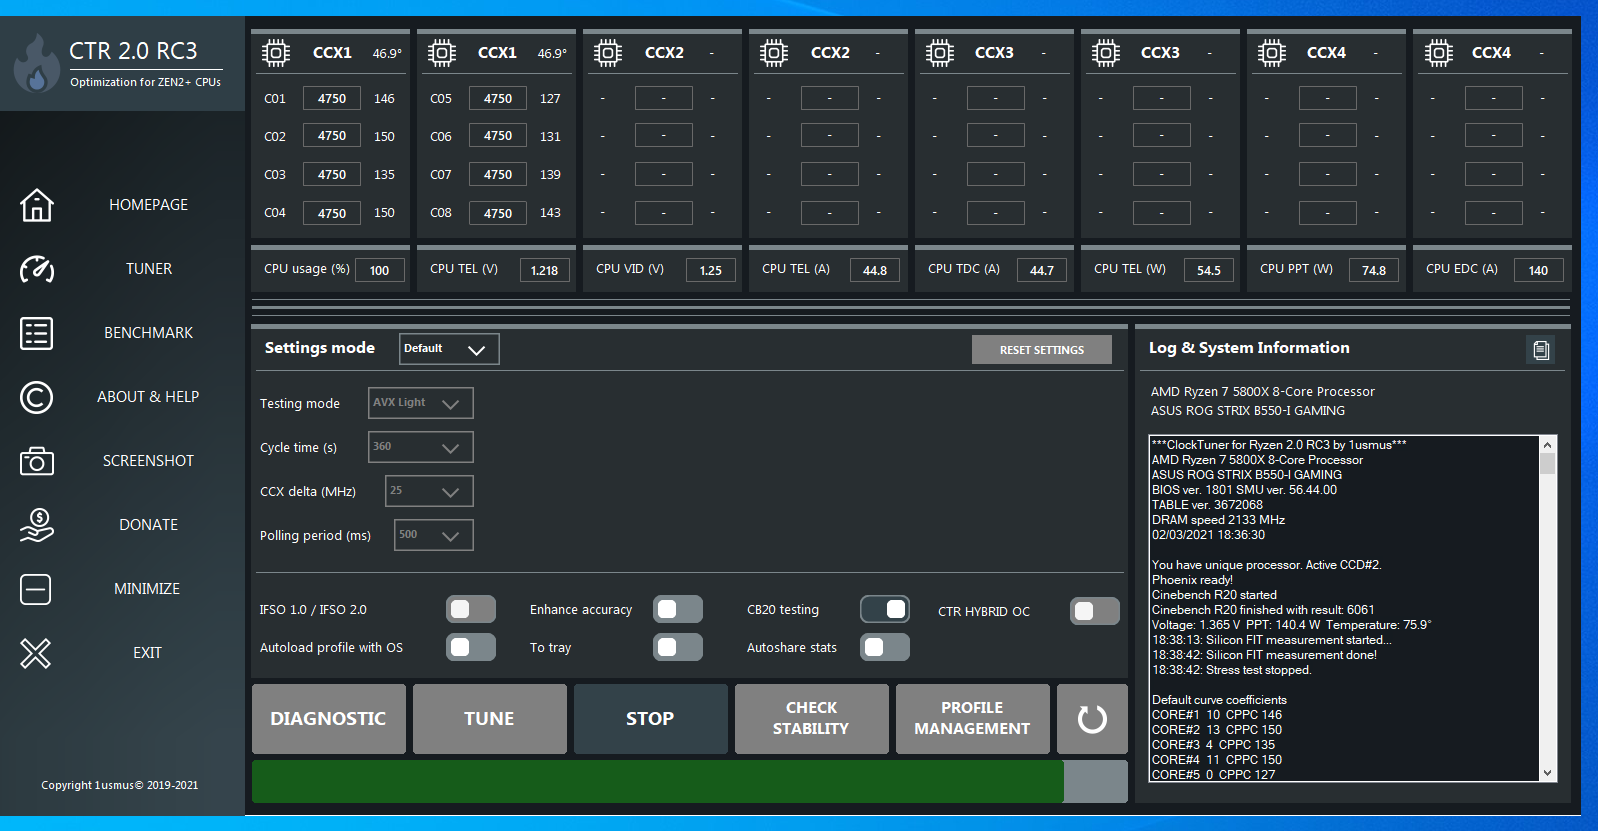Click the house icon for Homepage
This screenshot has width=1598, height=831.
pyautogui.click(x=37, y=205)
